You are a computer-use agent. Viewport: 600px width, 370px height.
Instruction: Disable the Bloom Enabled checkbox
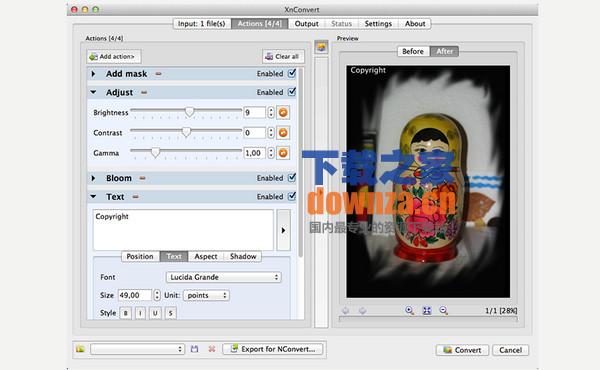[x=292, y=178]
